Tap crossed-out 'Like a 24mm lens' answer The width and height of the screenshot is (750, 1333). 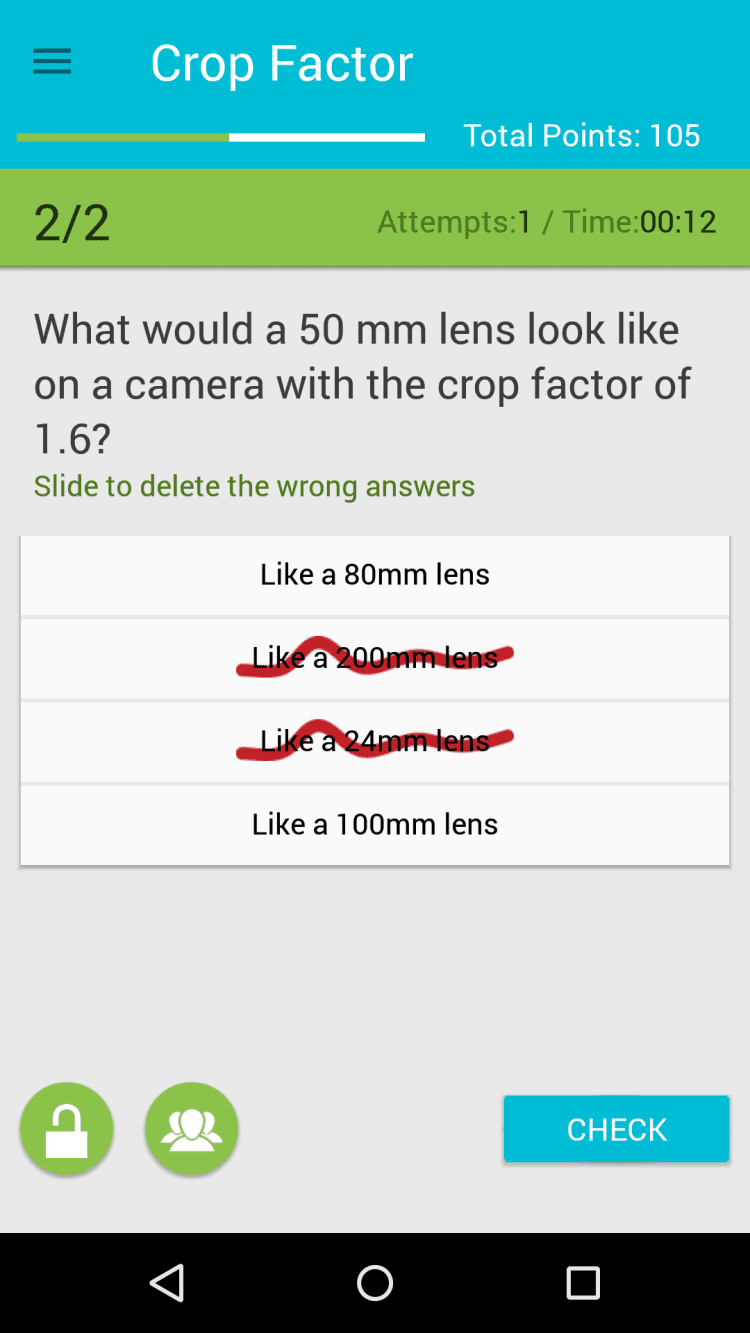click(x=375, y=741)
